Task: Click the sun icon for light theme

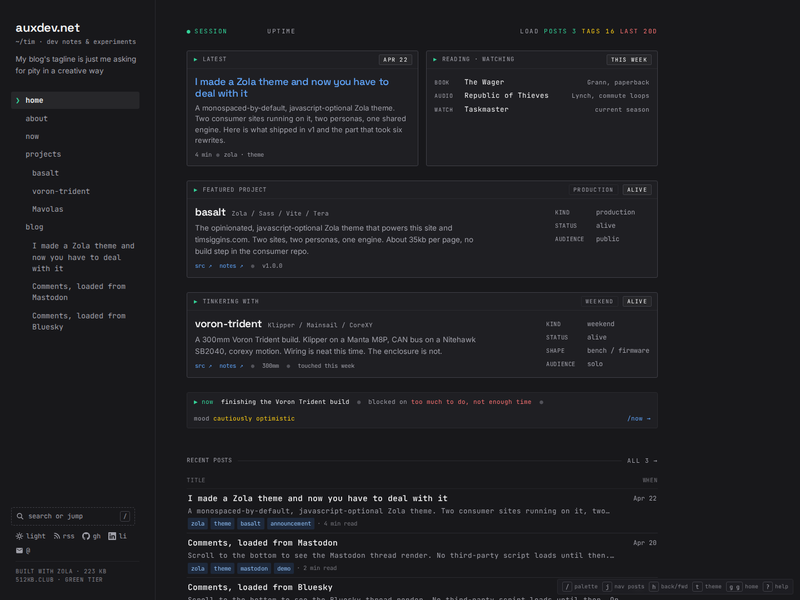Action: click(19, 536)
